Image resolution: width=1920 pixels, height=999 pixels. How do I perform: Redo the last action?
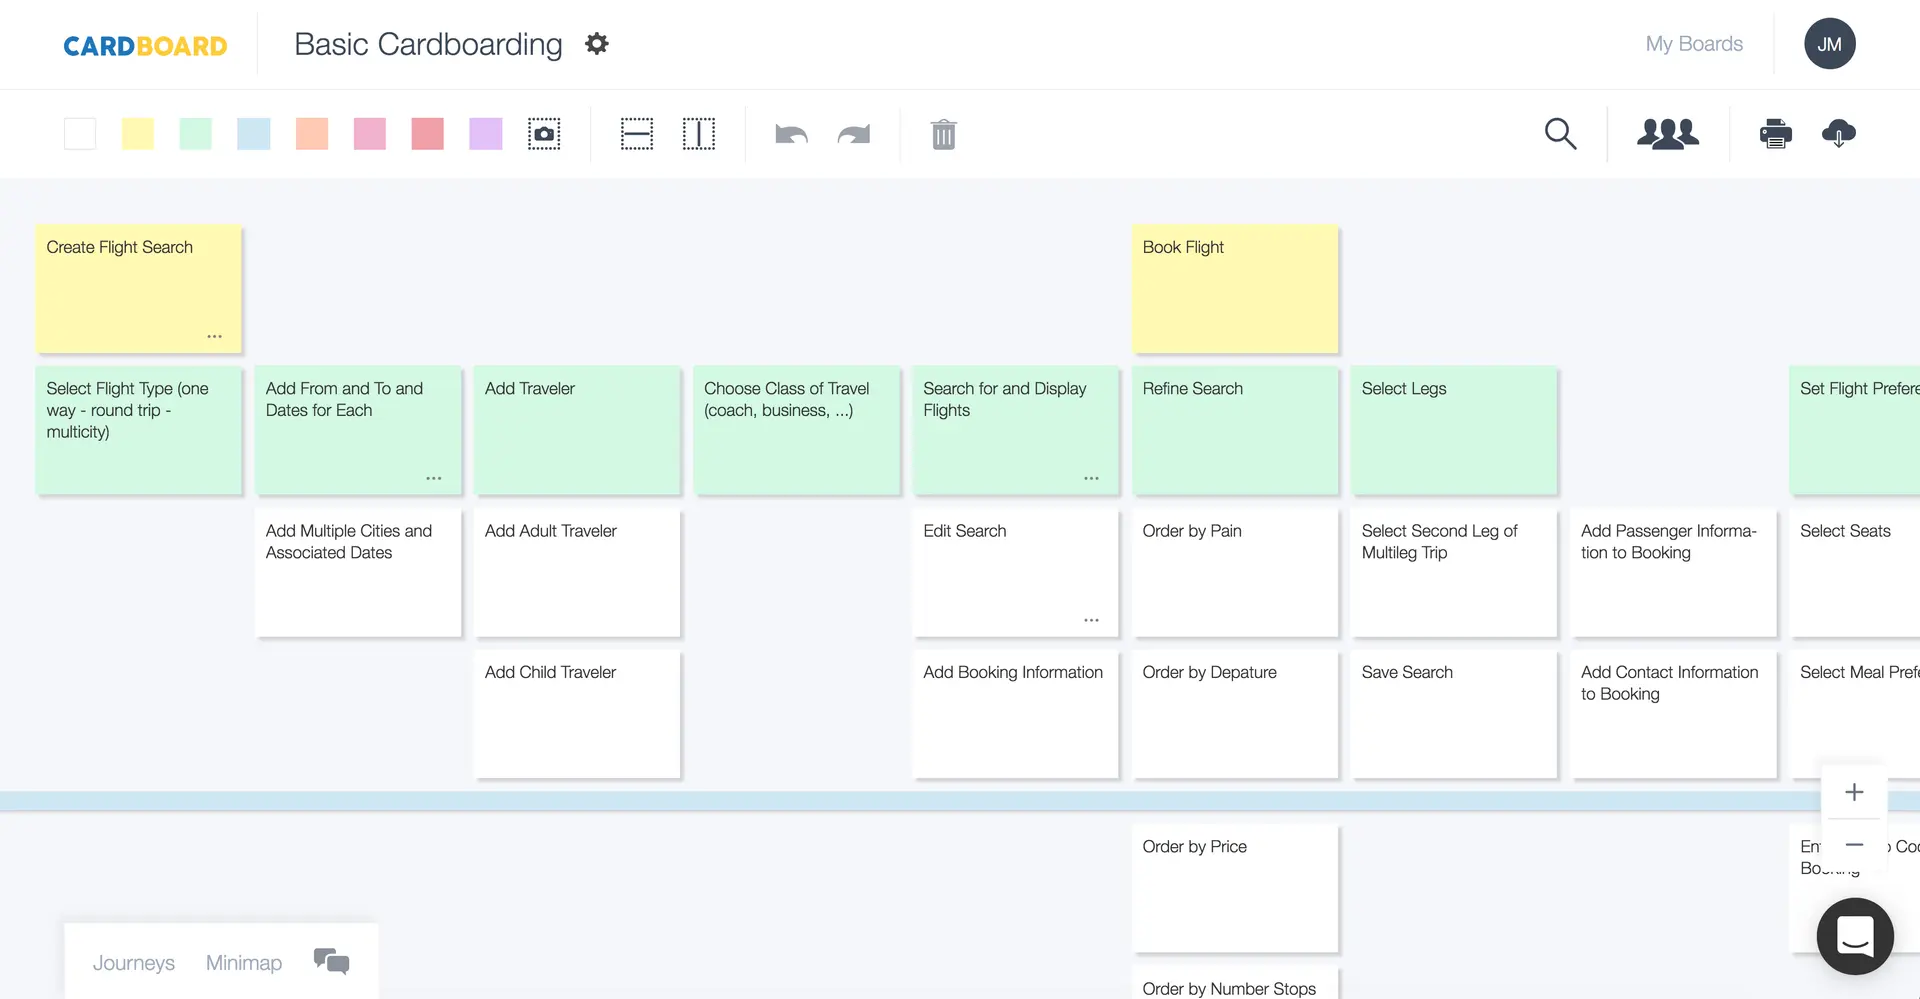[853, 134]
